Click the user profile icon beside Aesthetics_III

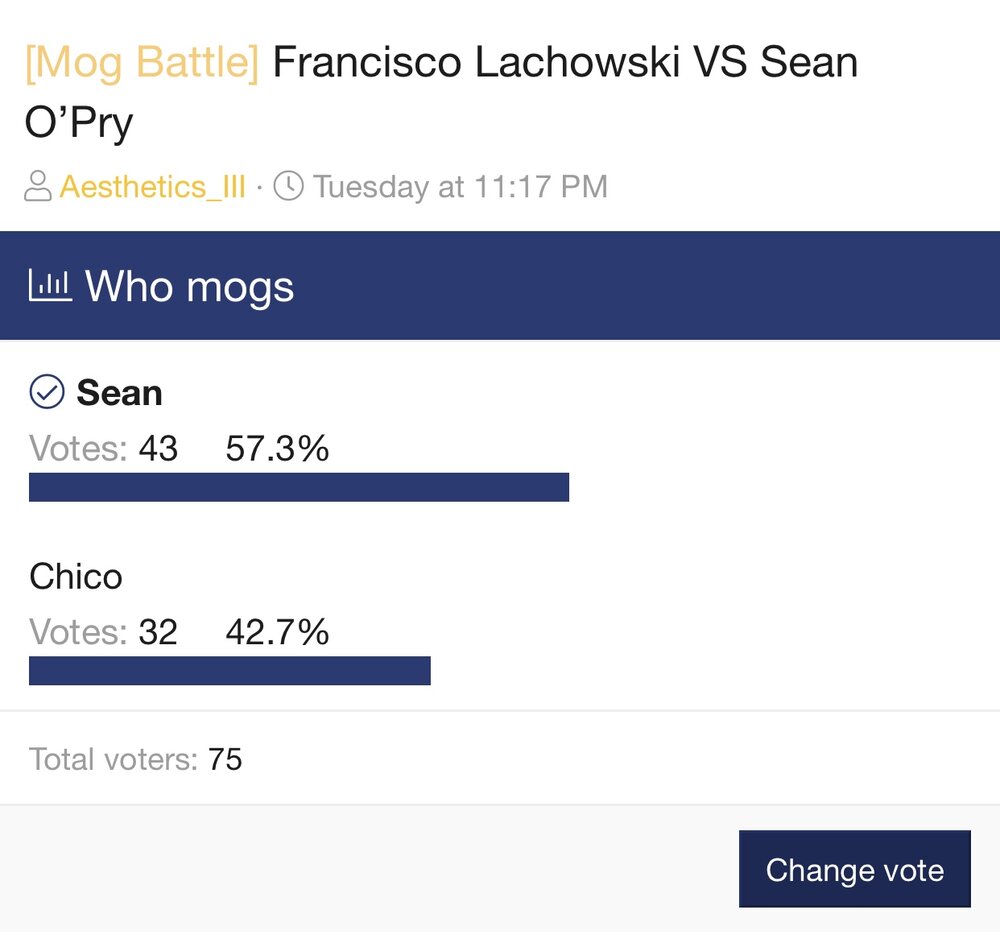tap(38, 187)
